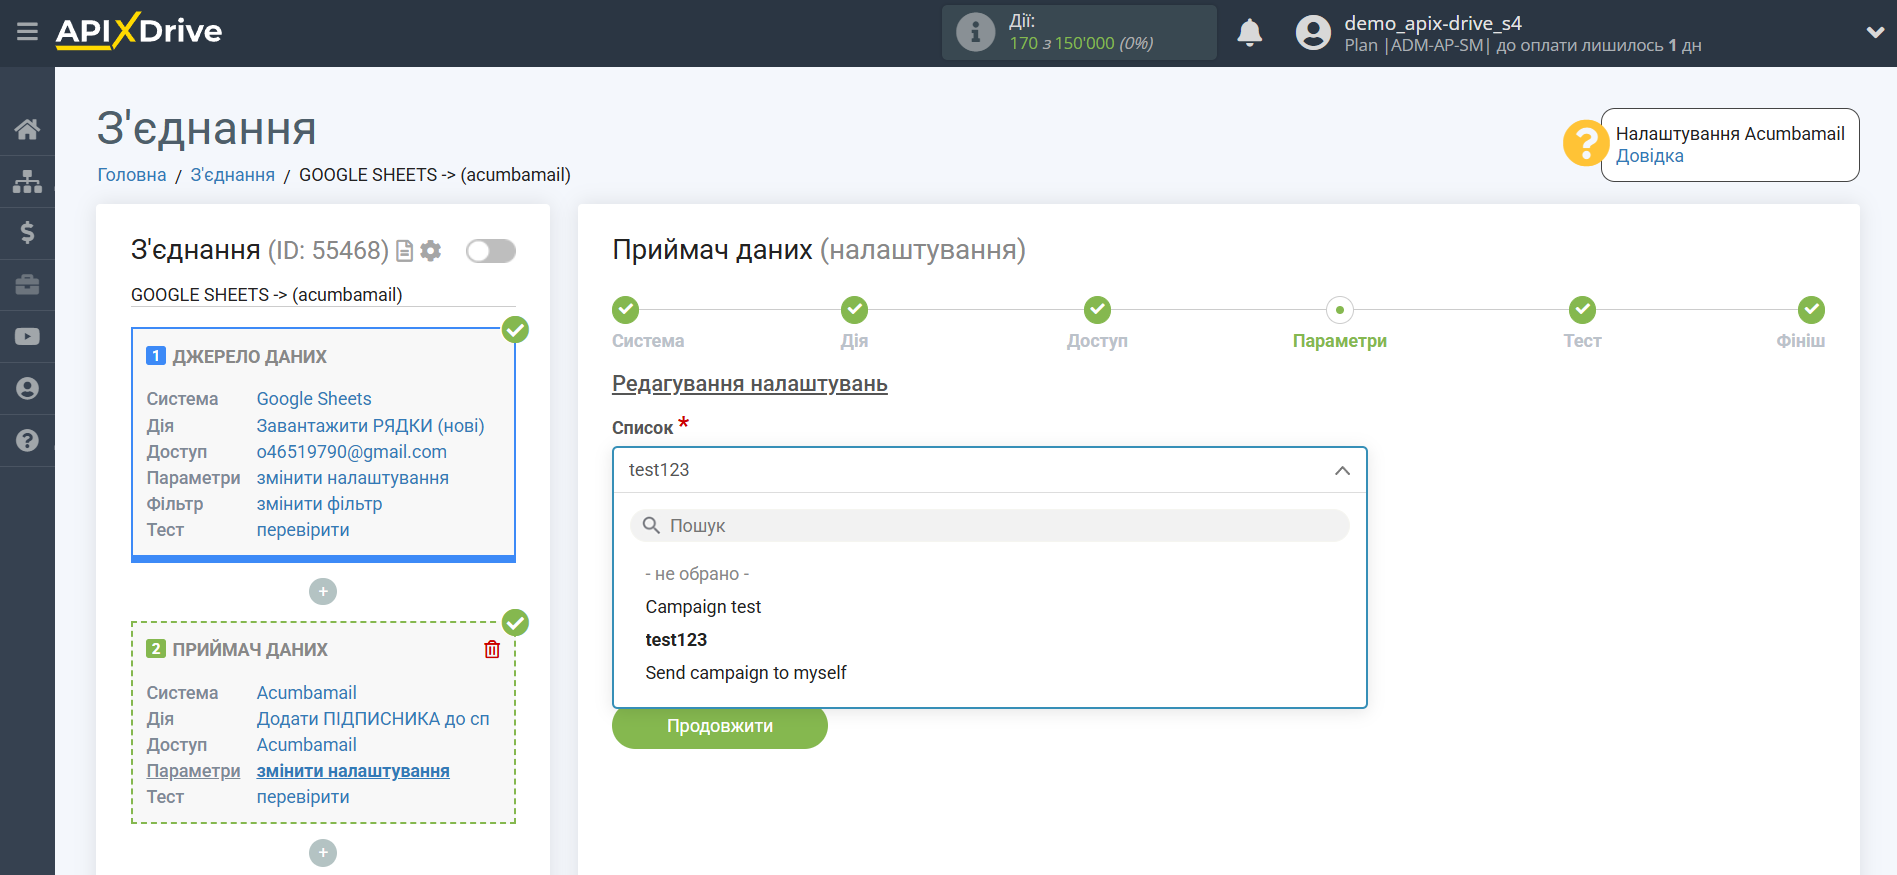The width and height of the screenshot is (1897, 875).
Task: Choose the '- не обрано -' option
Action: 697,574
